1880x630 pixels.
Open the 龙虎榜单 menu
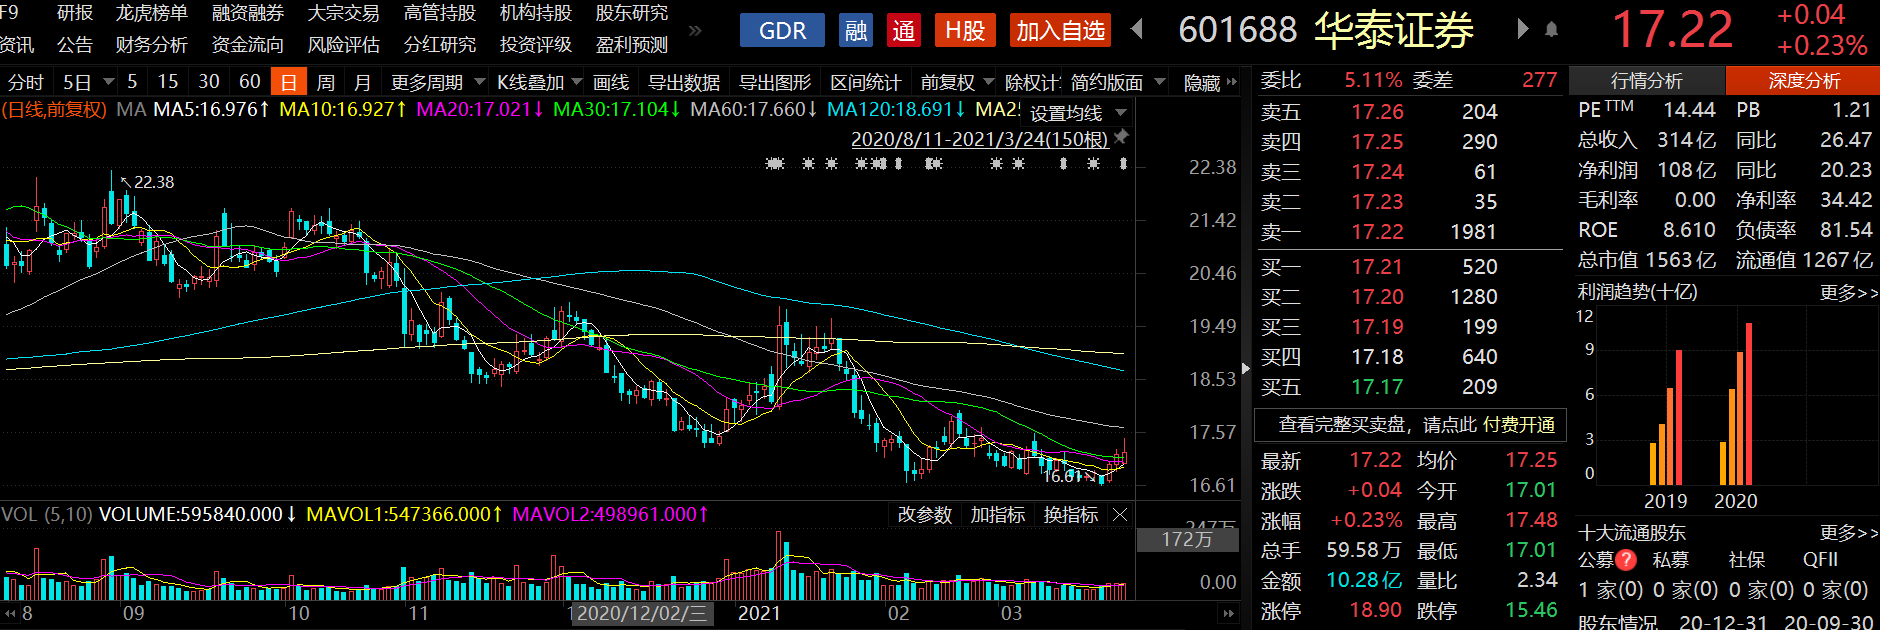click(x=152, y=13)
